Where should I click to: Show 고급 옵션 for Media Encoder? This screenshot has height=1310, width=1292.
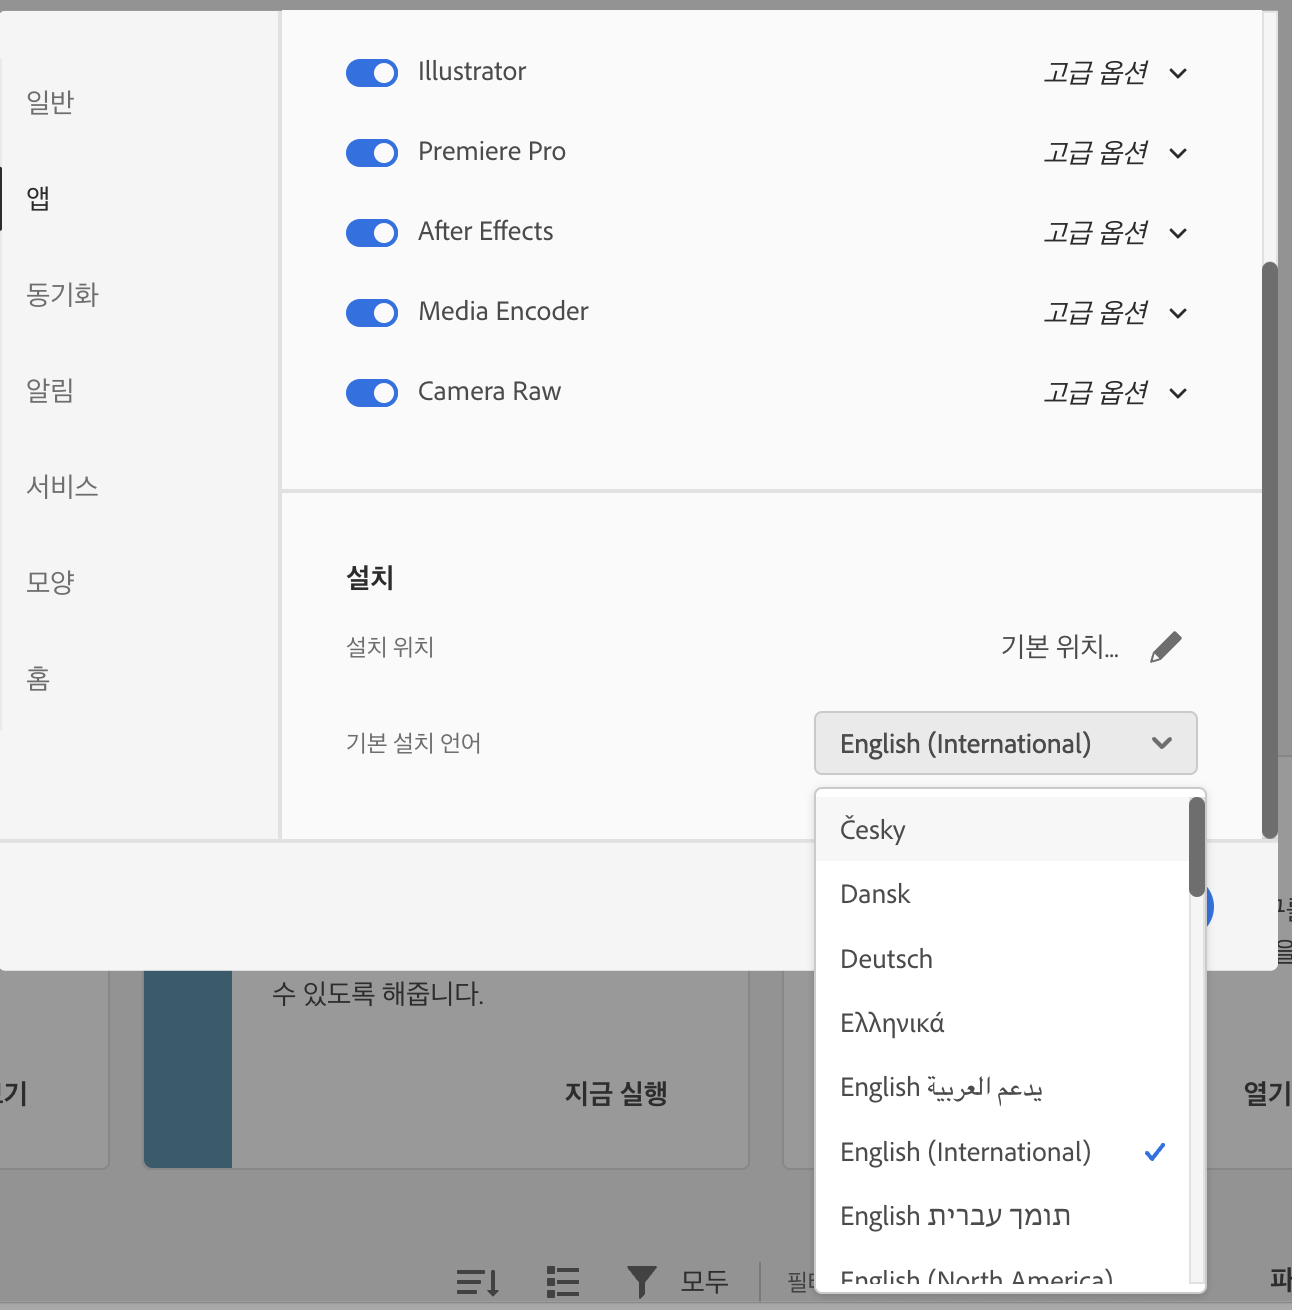pos(1115,312)
